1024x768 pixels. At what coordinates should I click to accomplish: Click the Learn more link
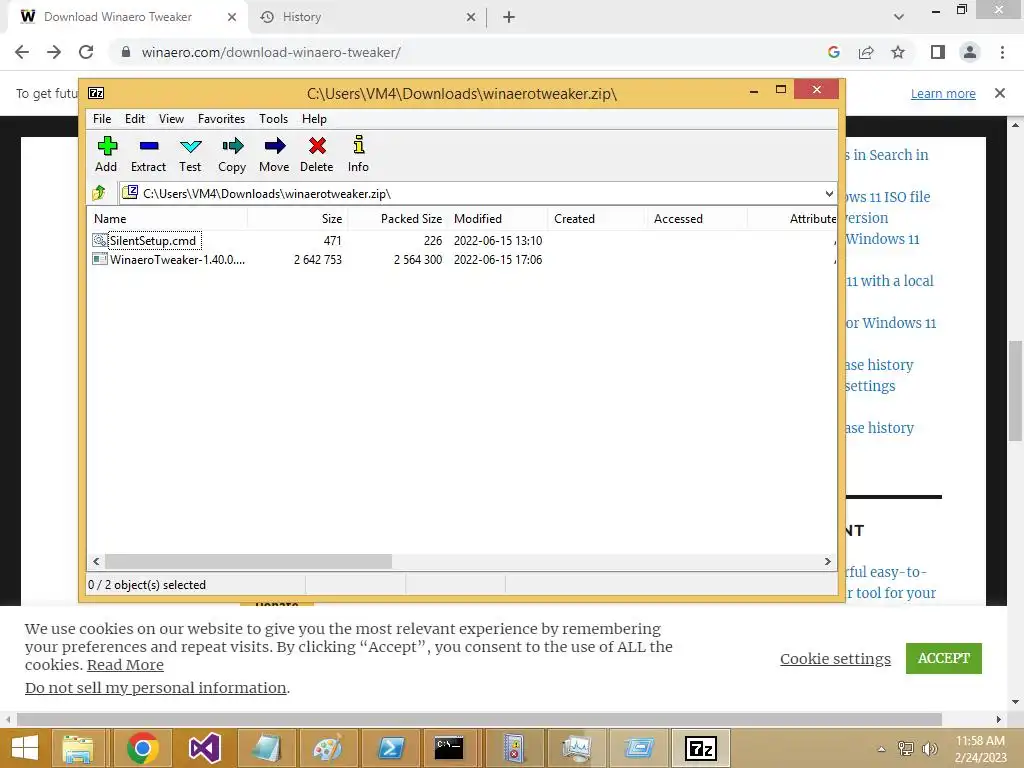tap(943, 93)
